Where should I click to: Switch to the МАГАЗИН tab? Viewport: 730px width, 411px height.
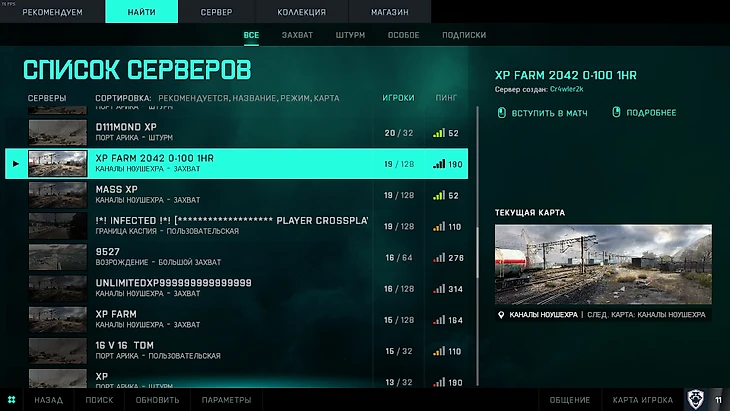pyautogui.click(x=390, y=12)
